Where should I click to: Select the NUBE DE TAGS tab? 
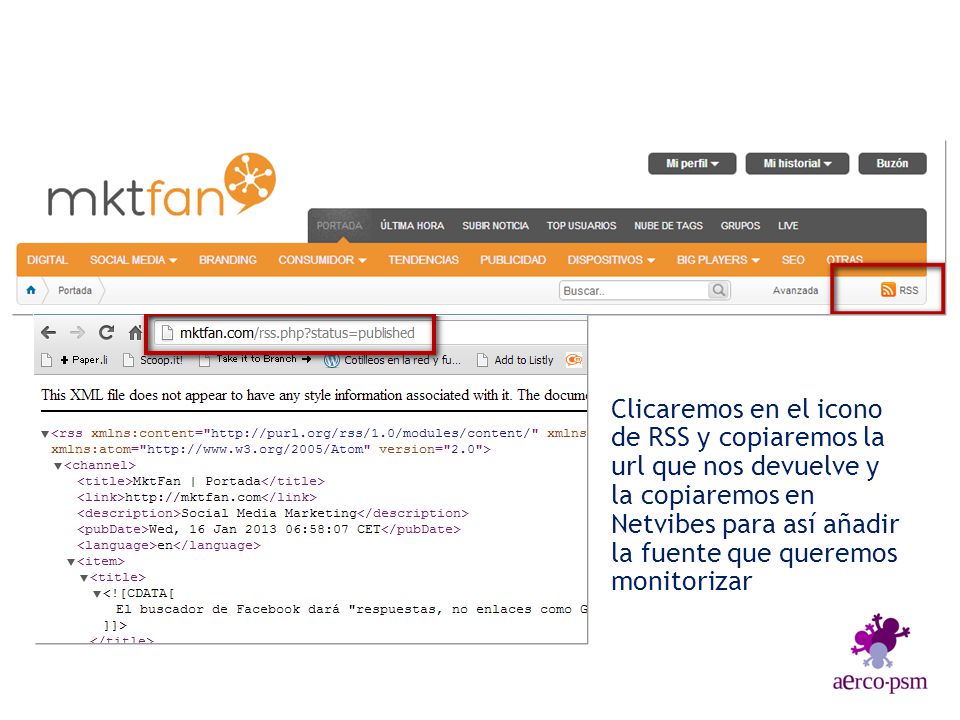(x=669, y=226)
